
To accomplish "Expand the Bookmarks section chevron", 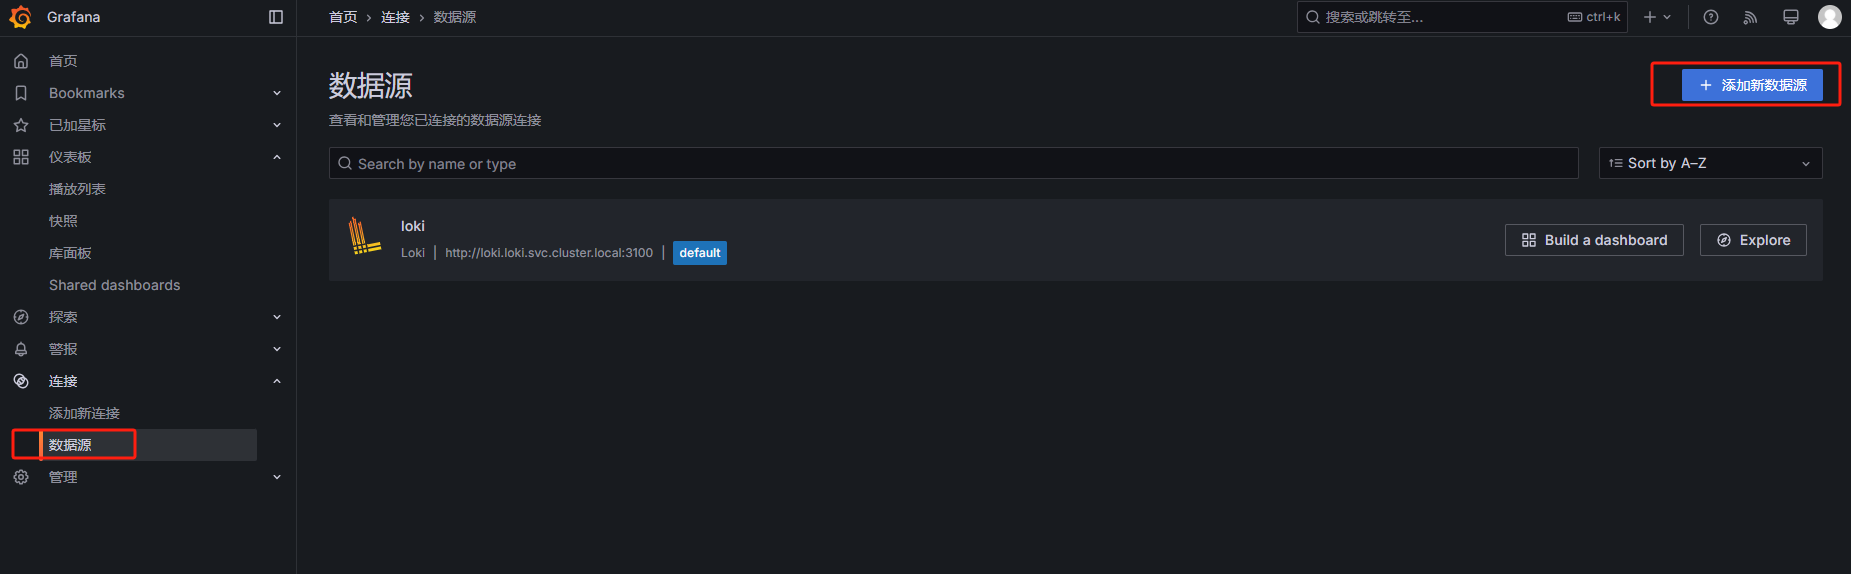I will pyautogui.click(x=277, y=93).
